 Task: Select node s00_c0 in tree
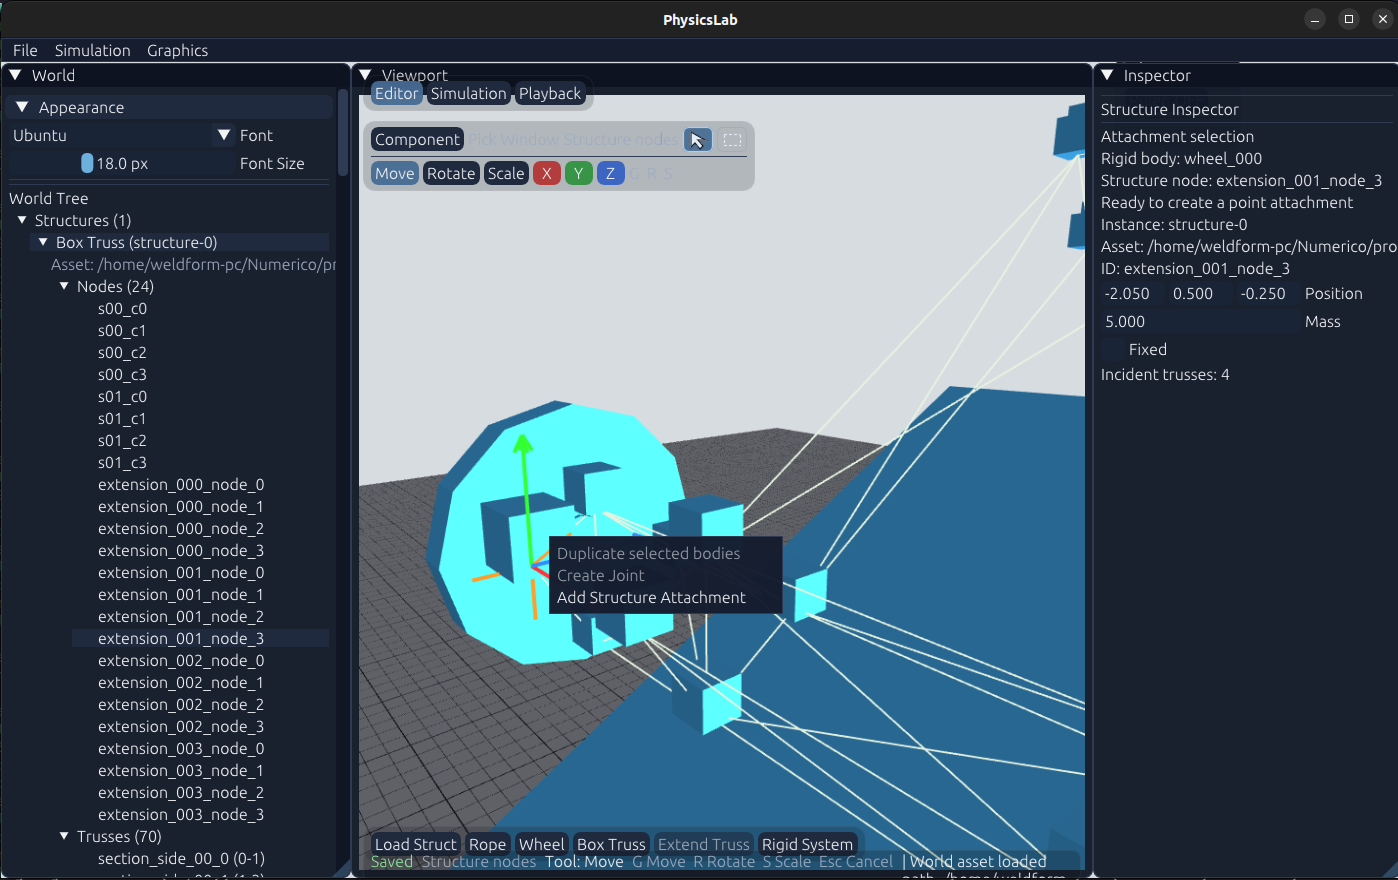[122, 308]
